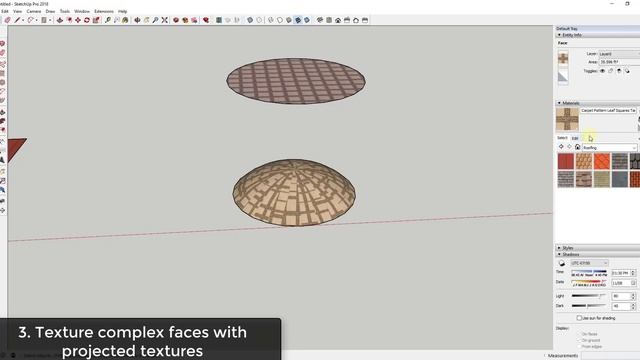Expand the Styles panel
640x360 pixels.
(x=559, y=248)
